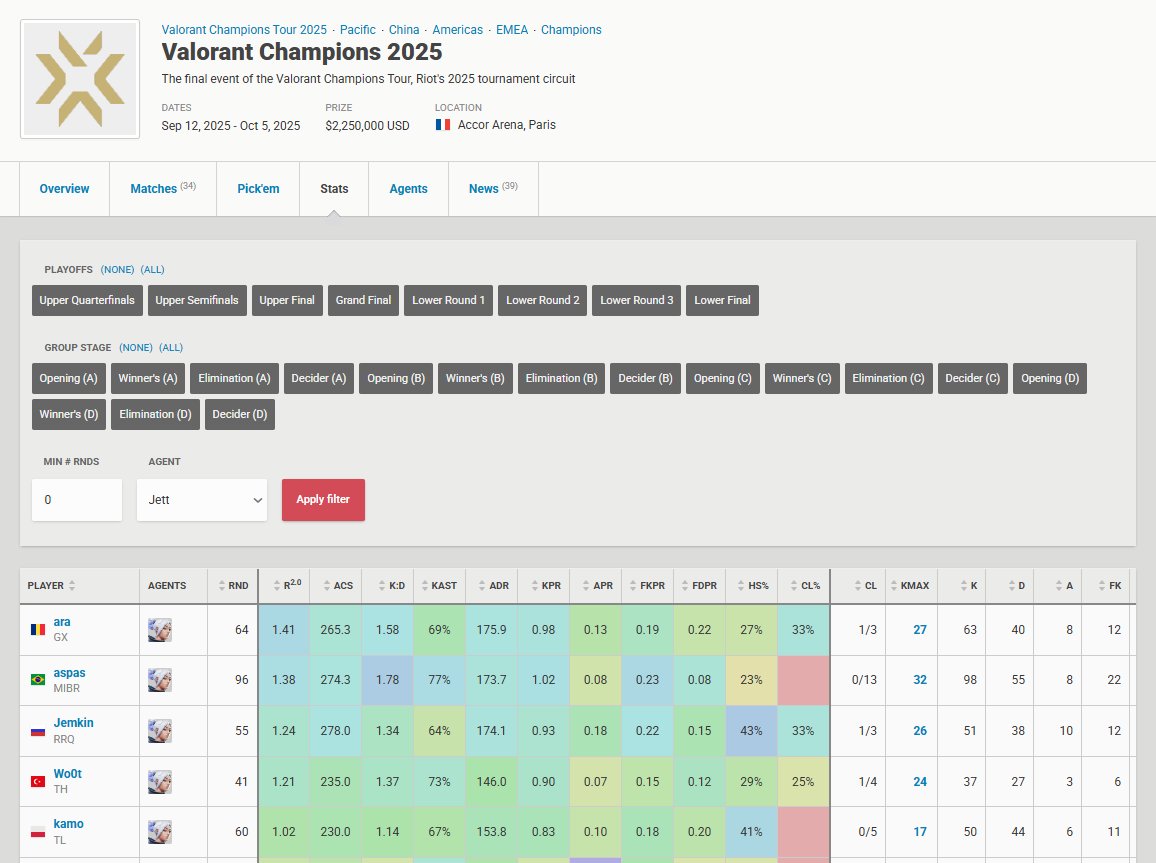The width and height of the screenshot is (1156, 863).
Task: Click Romanian flag next to ara
Action: (38, 629)
